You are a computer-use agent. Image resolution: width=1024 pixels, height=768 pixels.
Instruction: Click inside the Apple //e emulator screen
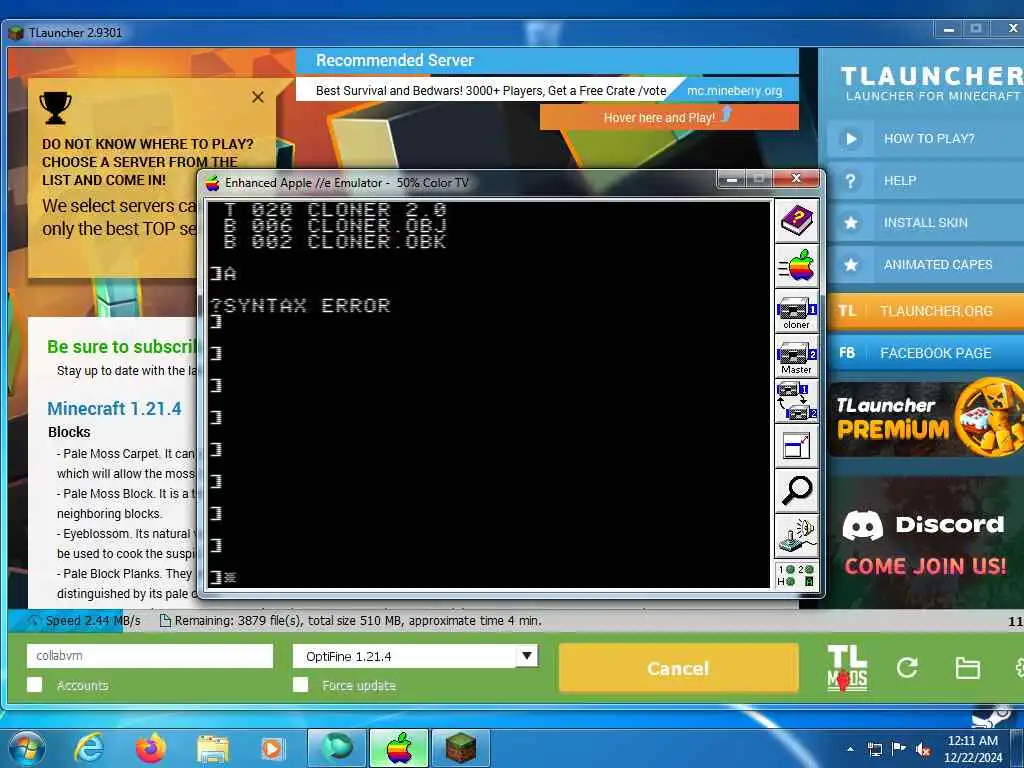488,394
